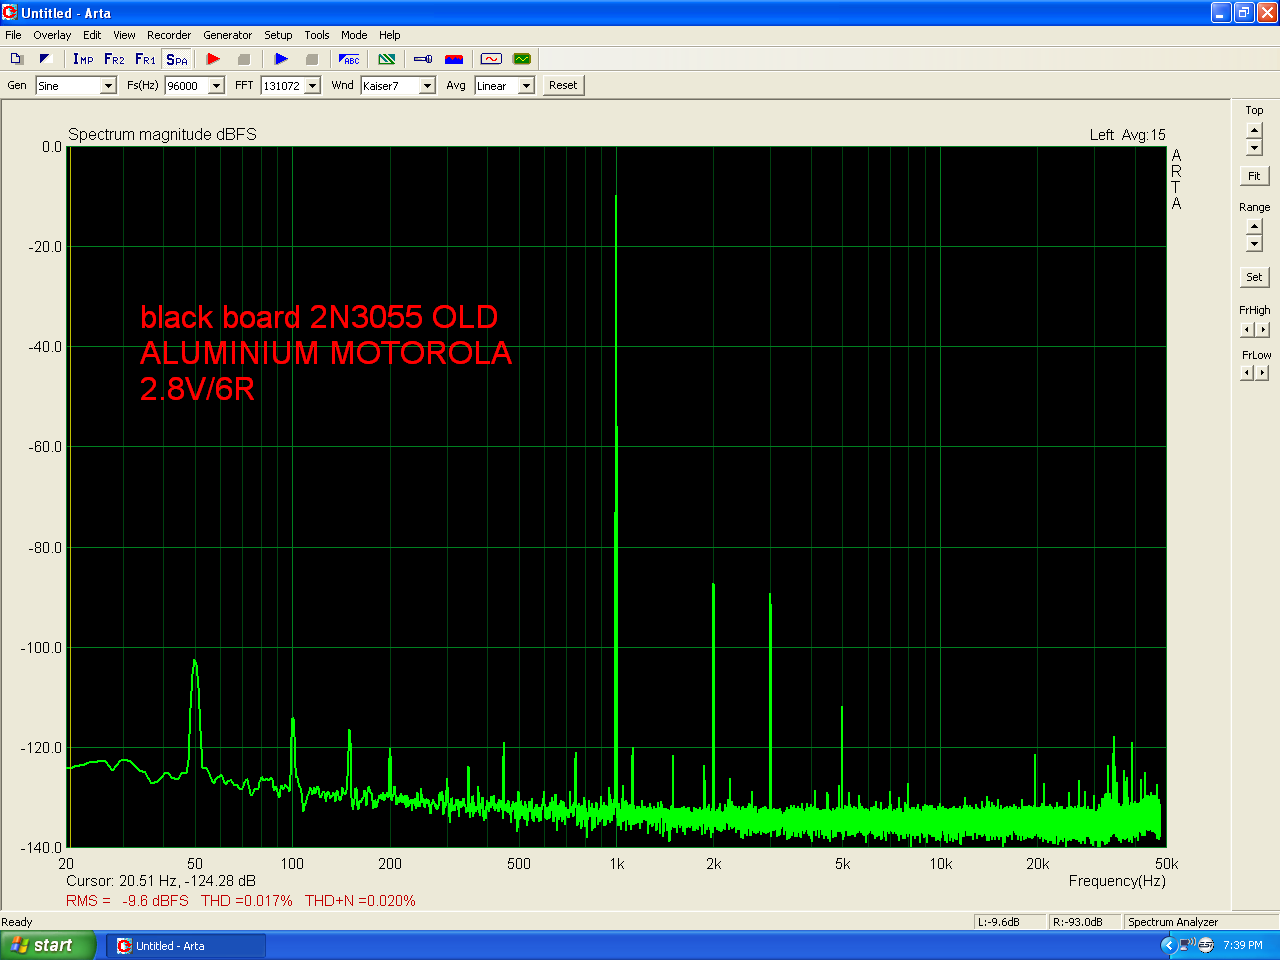
Task: Click the Fit button
Action: (x=1254, y=176)
